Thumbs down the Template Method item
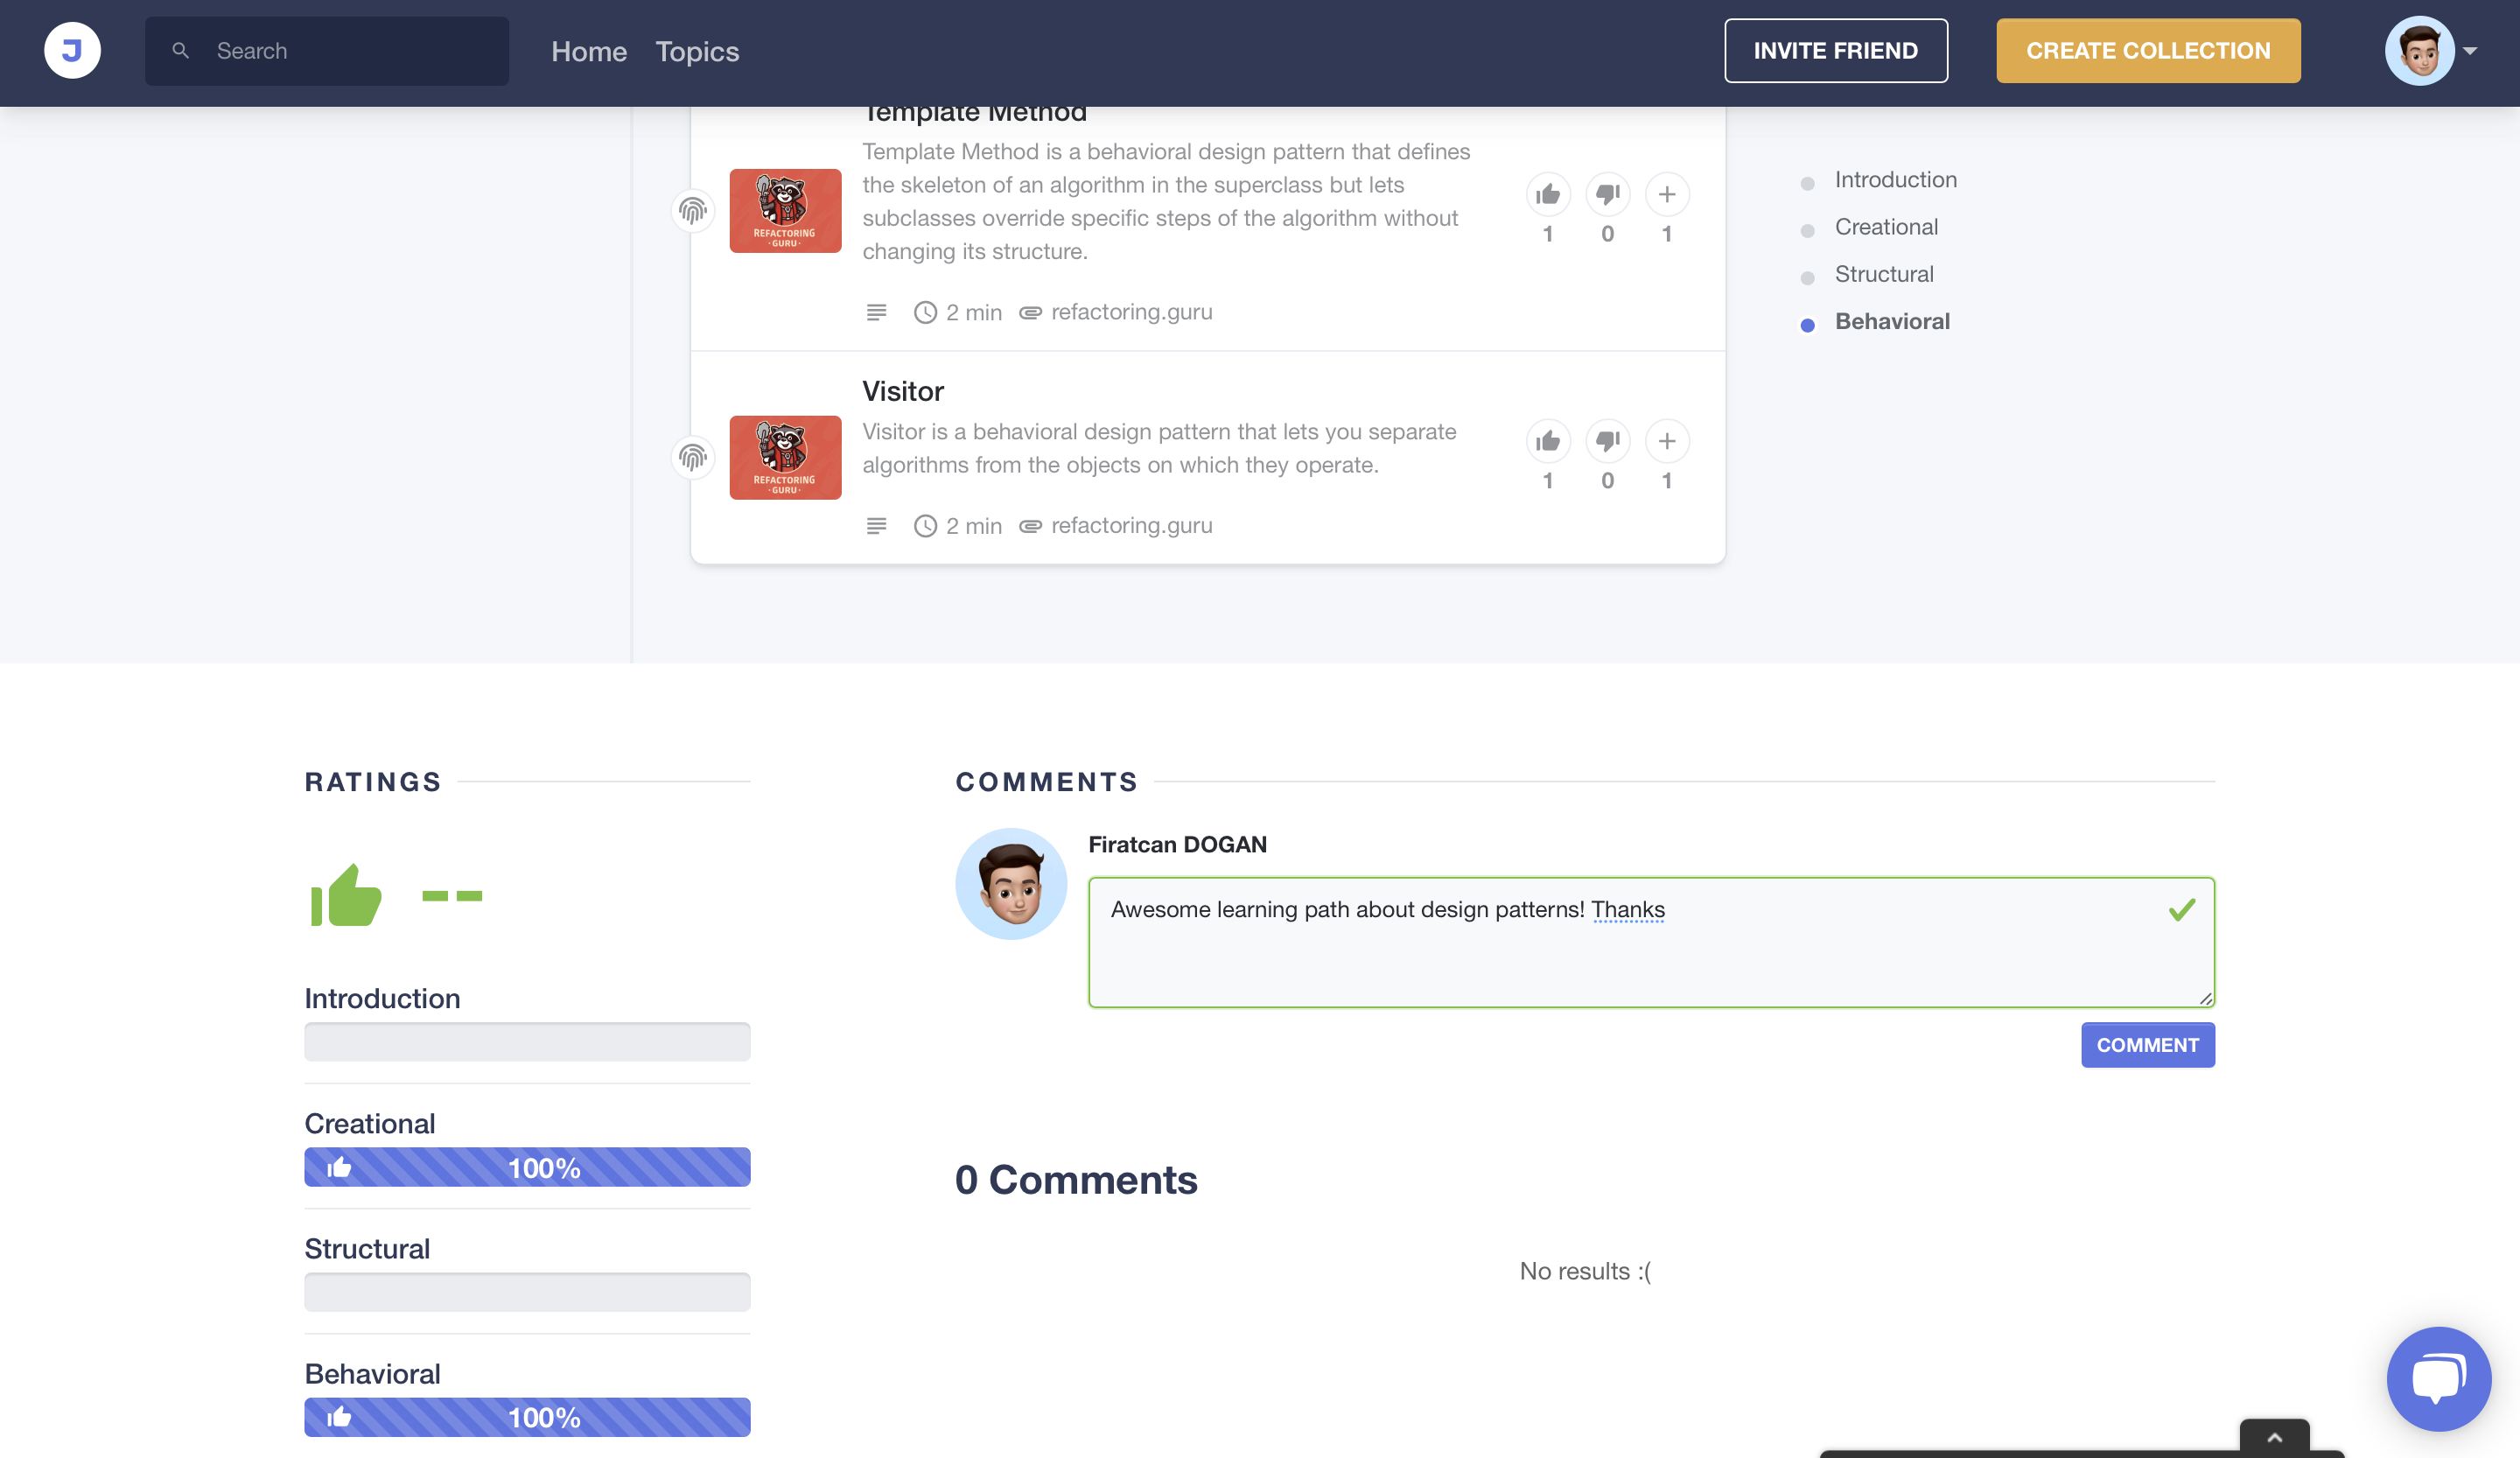 click(1607, 194)
